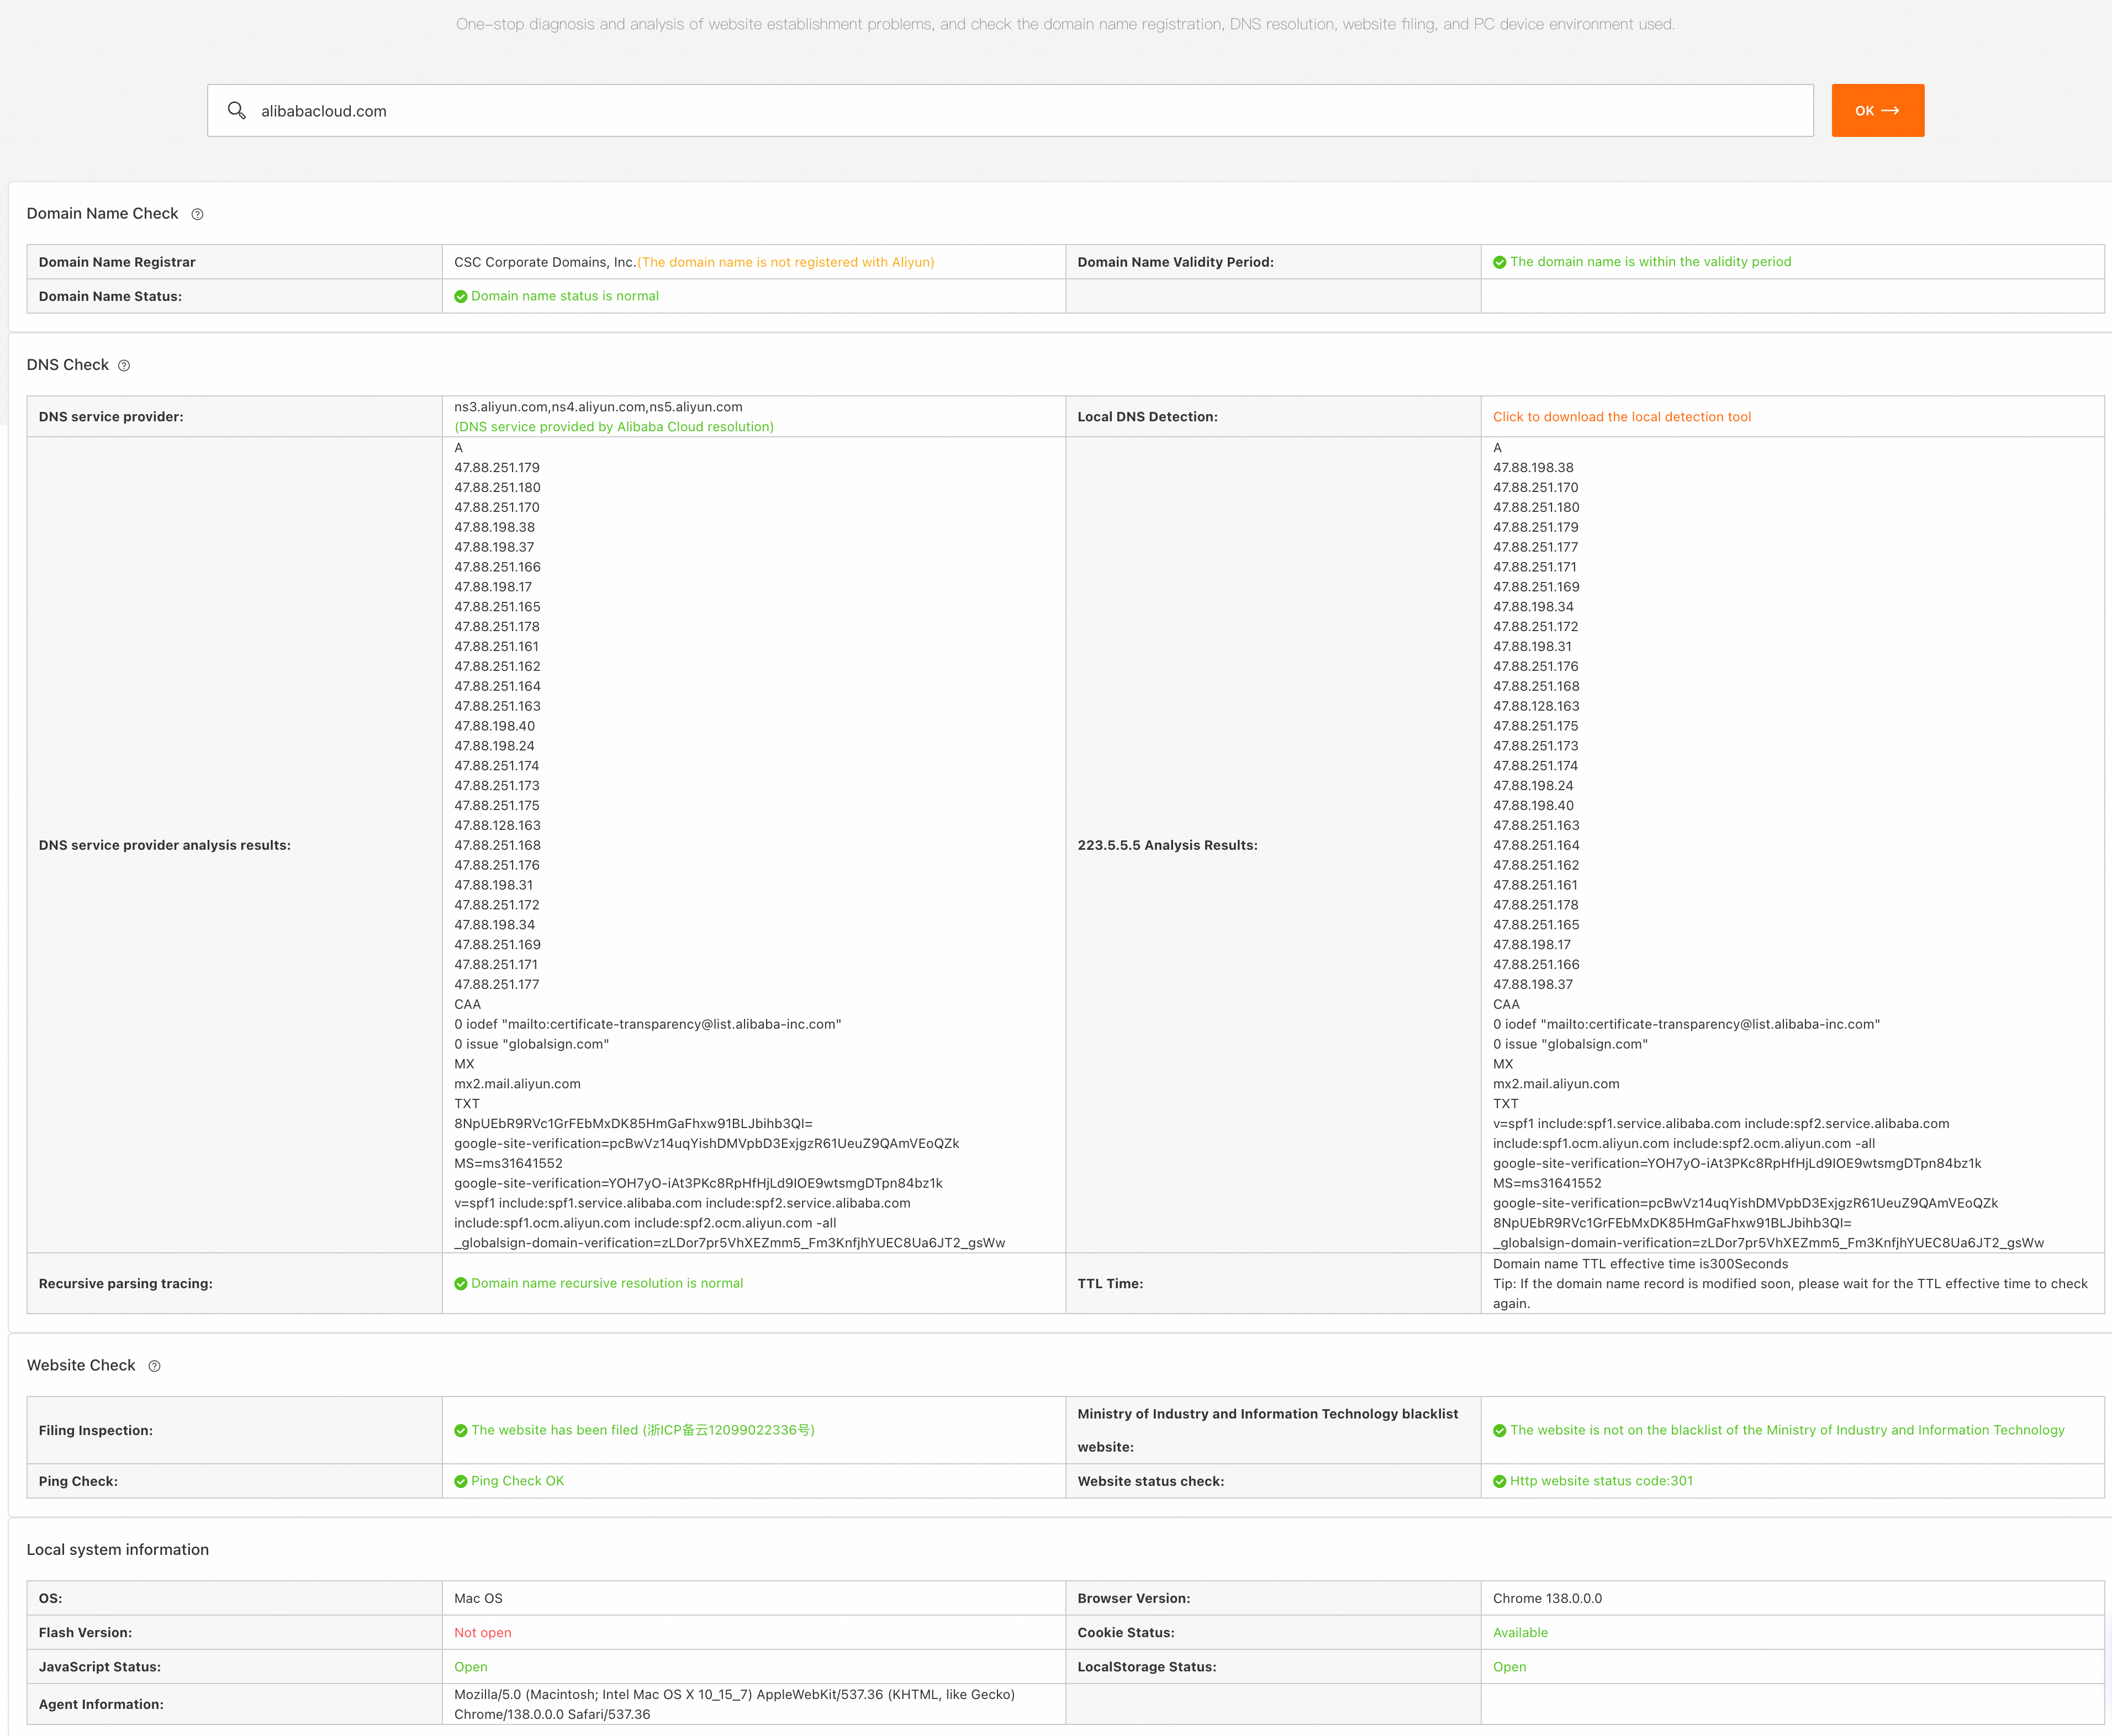Image resolution: width=2112 pixels, height=1736 pixels.
Task: Click green check icon for blacklist result
Action: point(1499,1431)
